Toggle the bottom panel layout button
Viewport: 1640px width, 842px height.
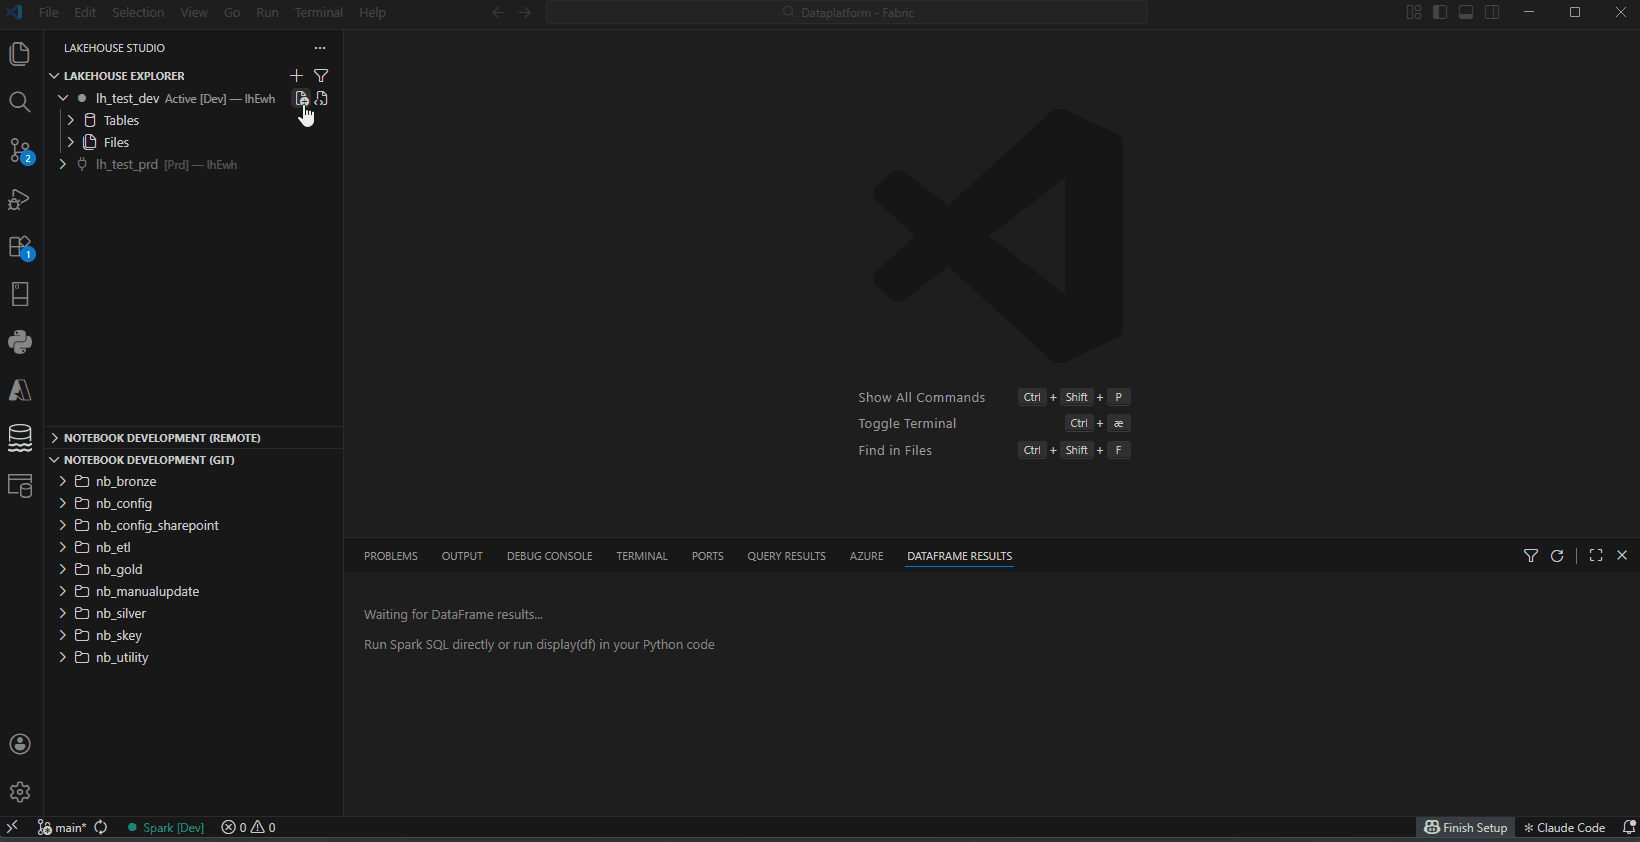click(x=1466, y=13)
